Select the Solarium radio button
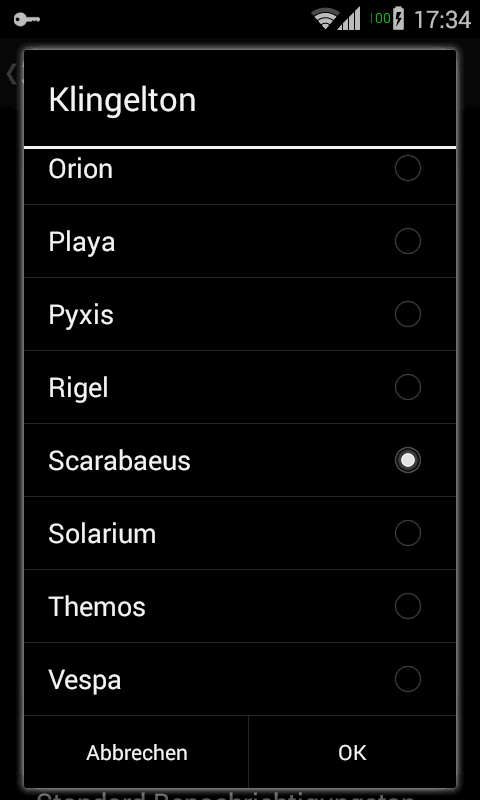The height and width of the screenshot is (800, 480). 408,533
